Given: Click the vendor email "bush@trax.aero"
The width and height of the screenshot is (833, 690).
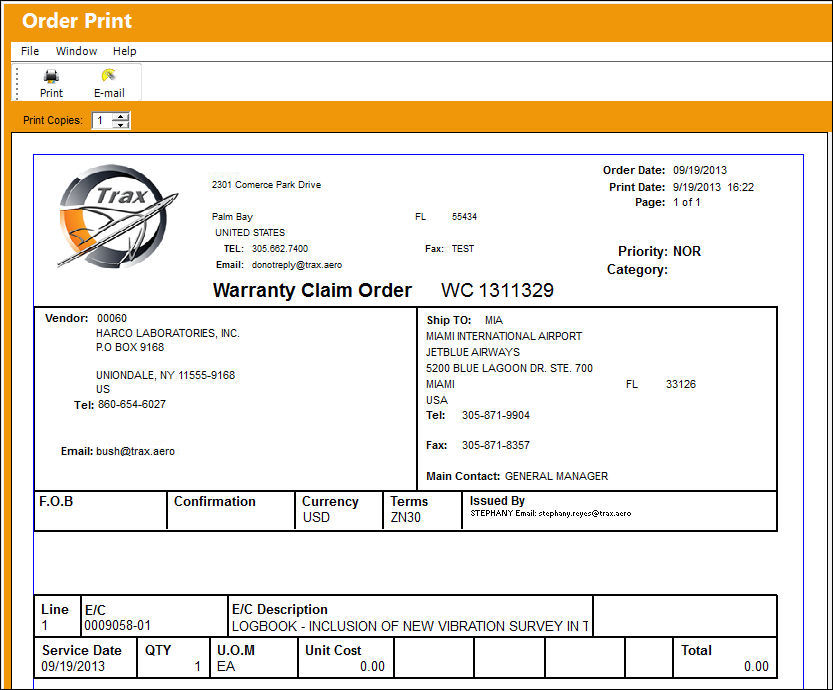Looking at the screenshot, I should click(x=135, y=452).
